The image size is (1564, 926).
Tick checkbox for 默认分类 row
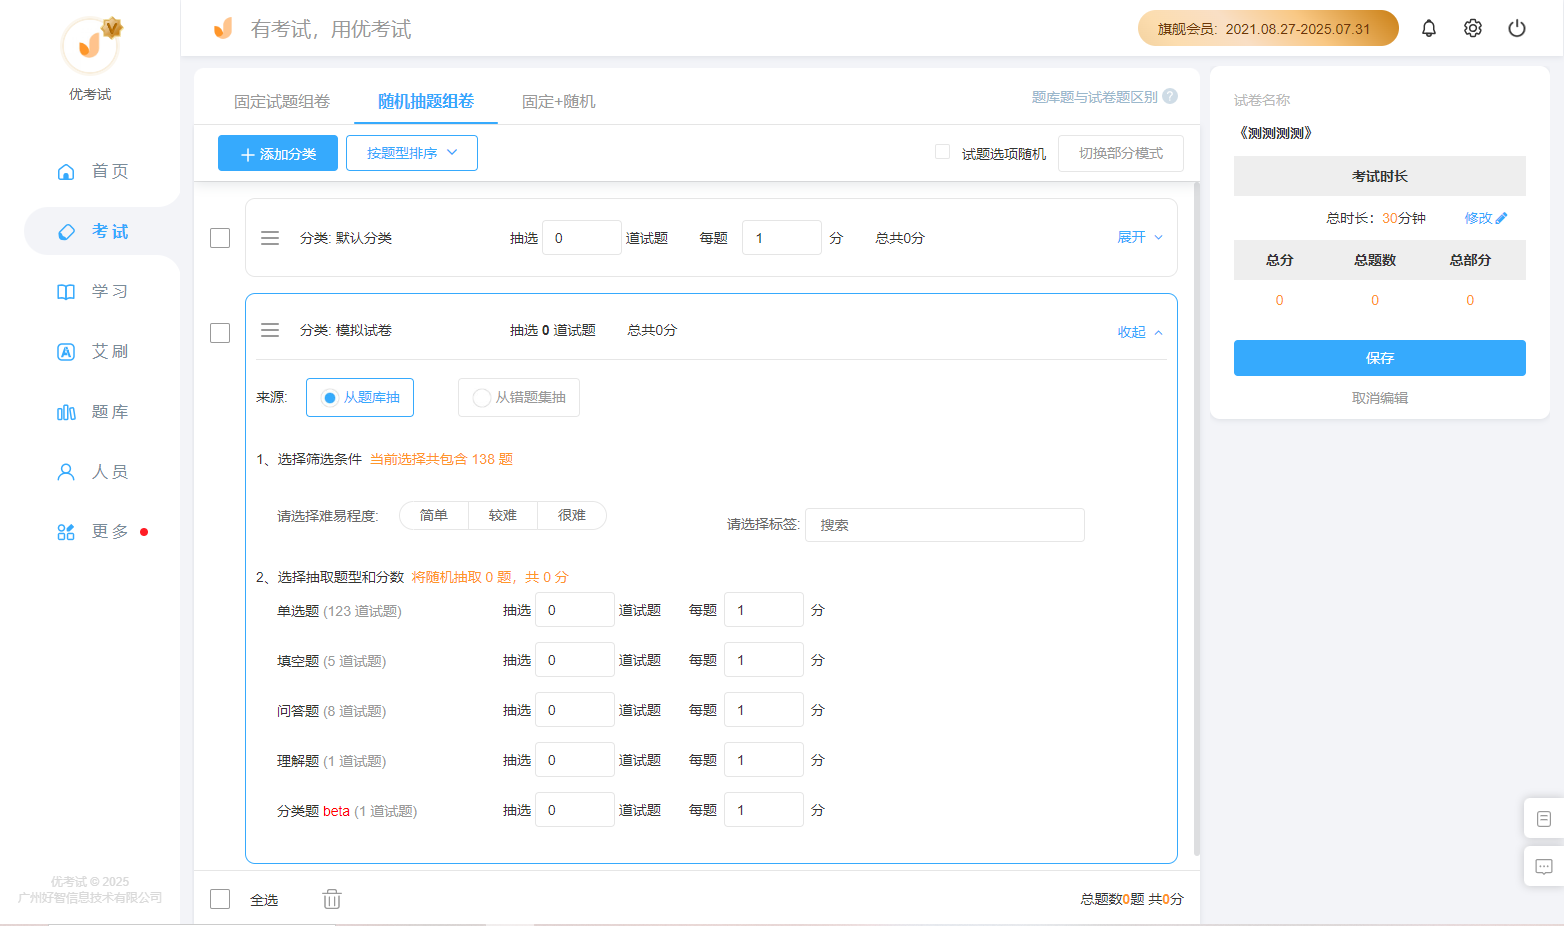(220, 238)
